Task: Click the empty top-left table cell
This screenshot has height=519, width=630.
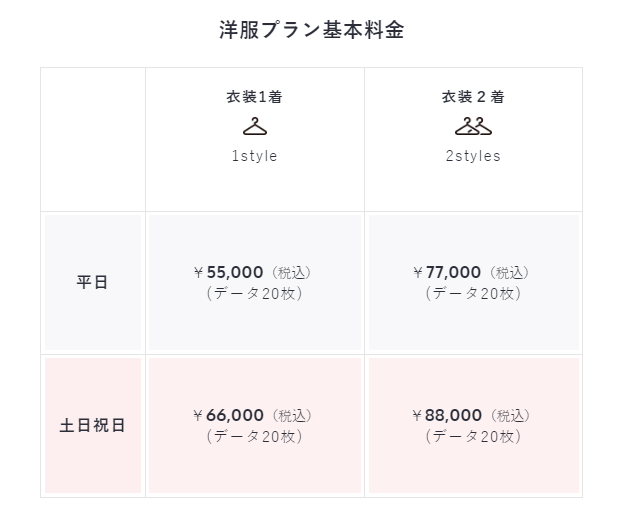Action: pyautogui.click(x=93, y=139)
